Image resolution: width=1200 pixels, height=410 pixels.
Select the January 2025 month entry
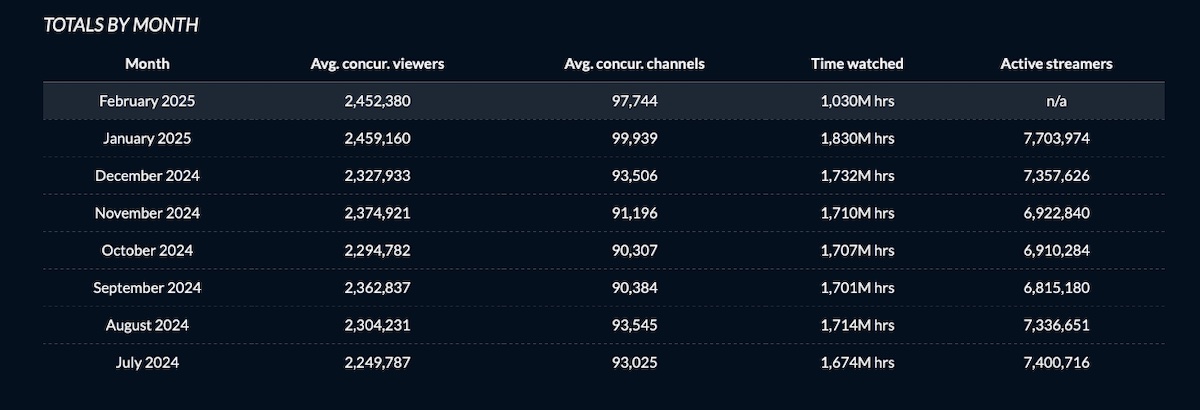click(x=147, y=139)
